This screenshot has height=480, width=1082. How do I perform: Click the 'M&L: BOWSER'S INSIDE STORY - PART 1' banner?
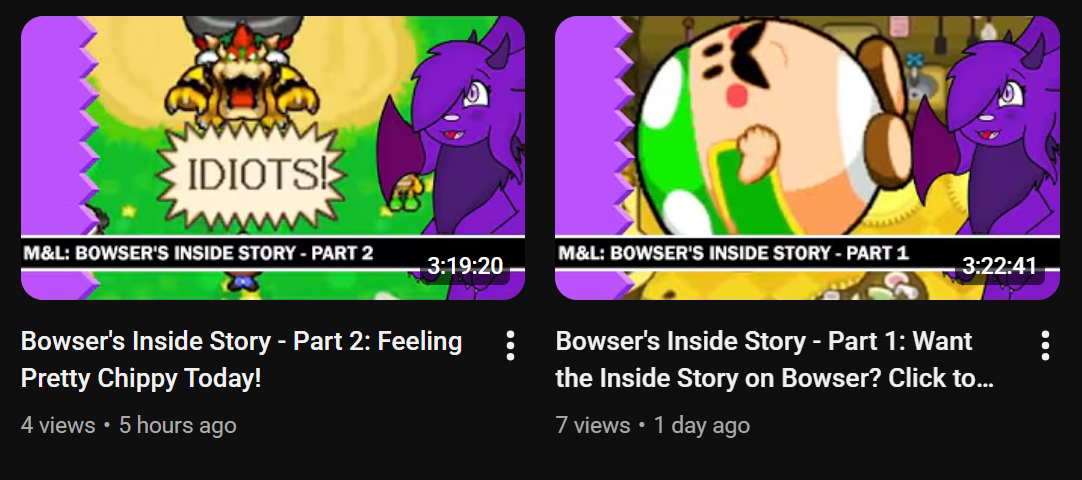pyautogui.click(x=733, y=253)
